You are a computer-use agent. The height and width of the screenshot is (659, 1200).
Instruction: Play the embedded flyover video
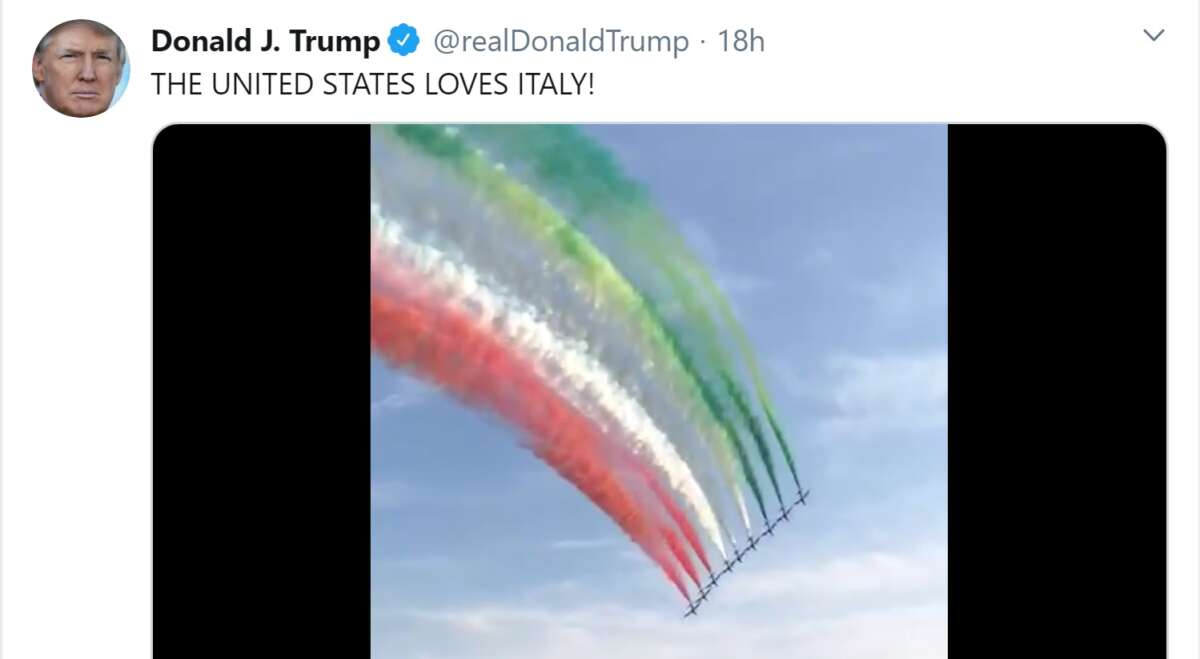pos(659,391)
